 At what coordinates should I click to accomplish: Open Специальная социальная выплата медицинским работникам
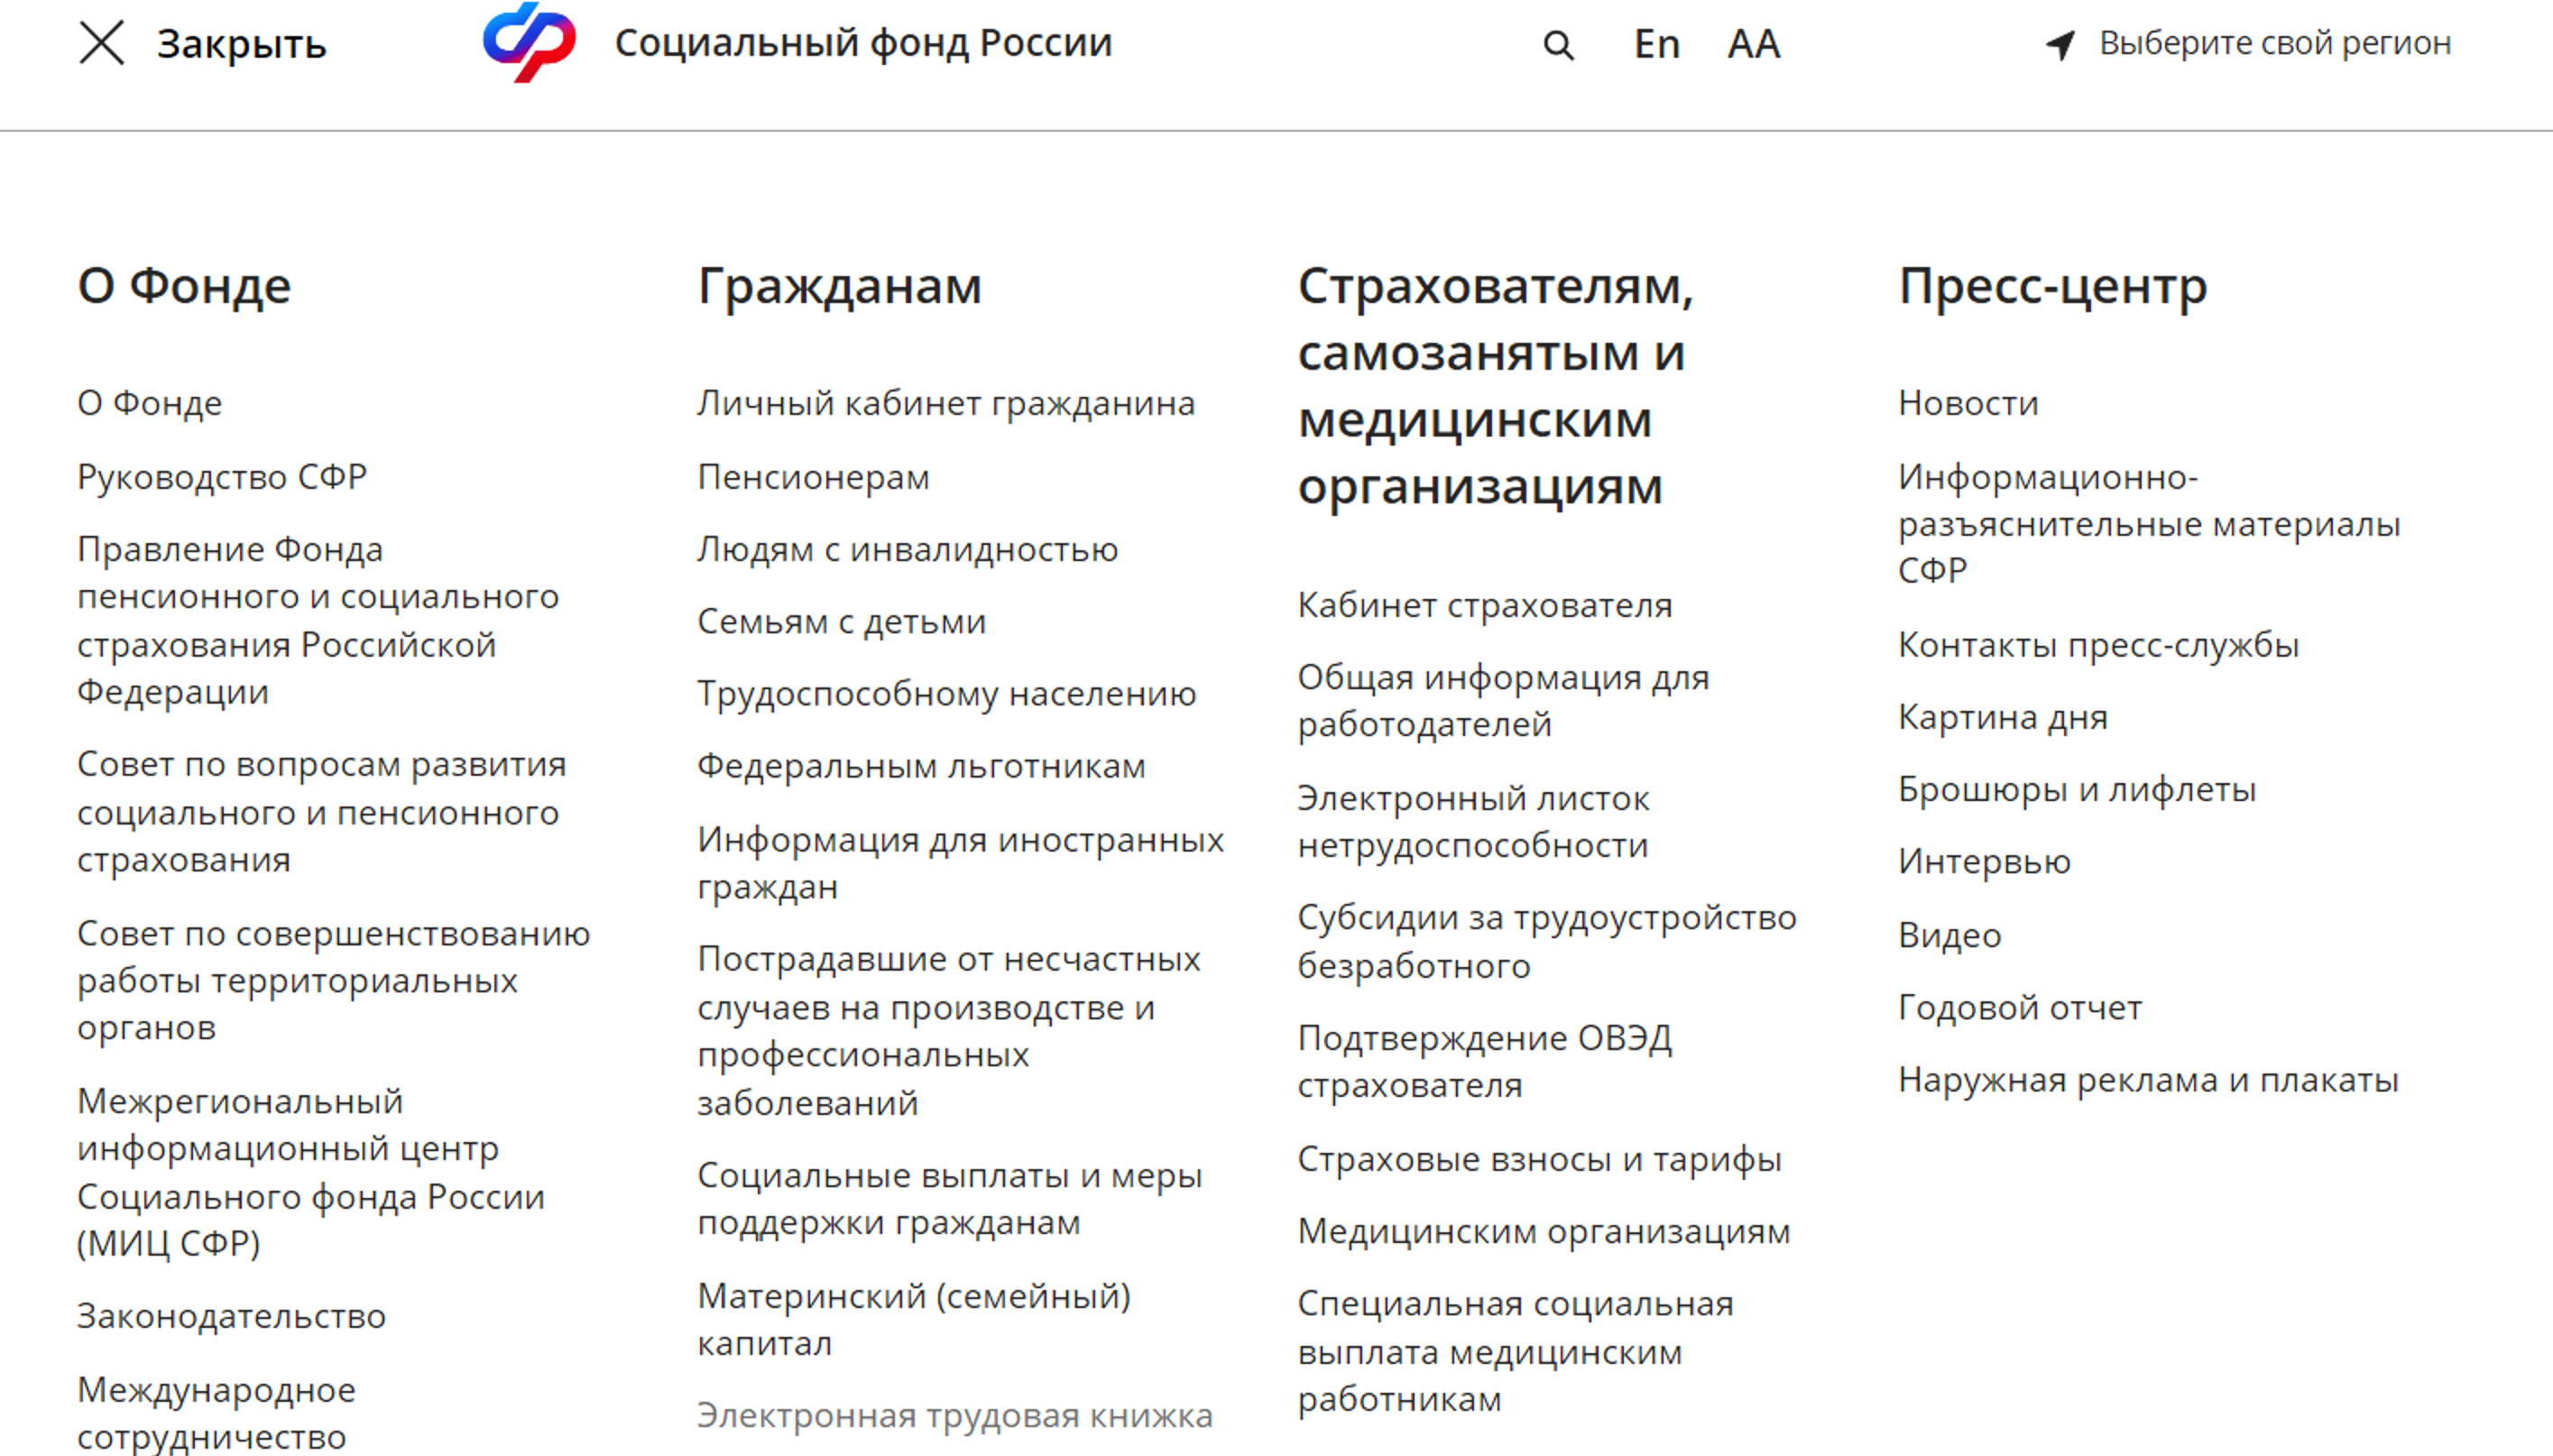1516,1352
